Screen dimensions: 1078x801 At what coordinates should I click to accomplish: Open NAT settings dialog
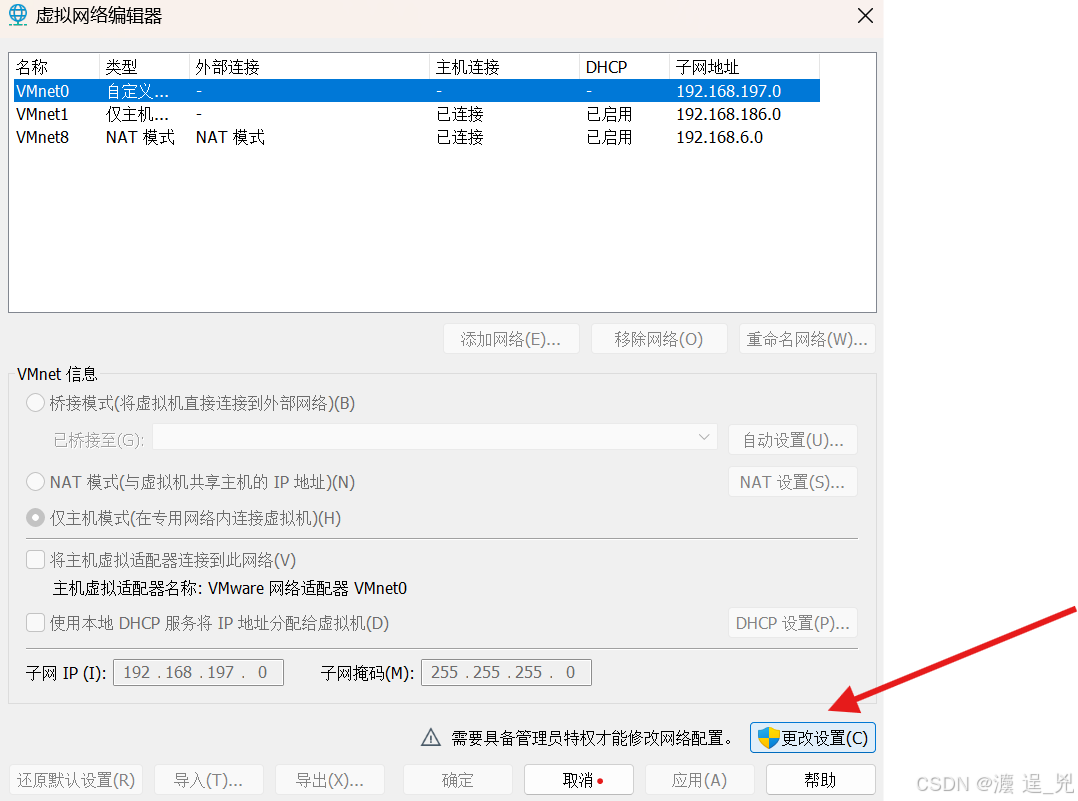click(x=793, y=481)
